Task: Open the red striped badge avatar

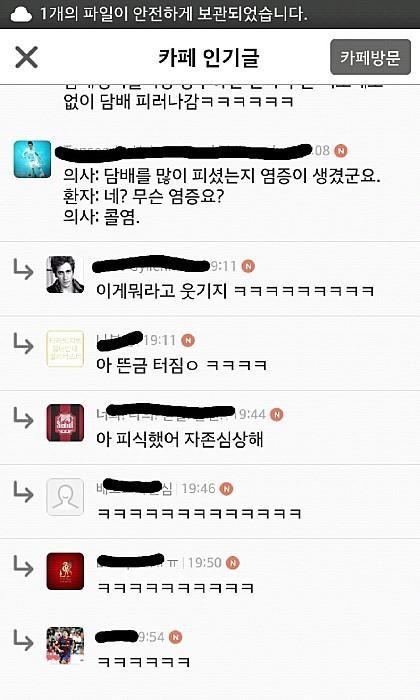Action: tap(65, 423)
